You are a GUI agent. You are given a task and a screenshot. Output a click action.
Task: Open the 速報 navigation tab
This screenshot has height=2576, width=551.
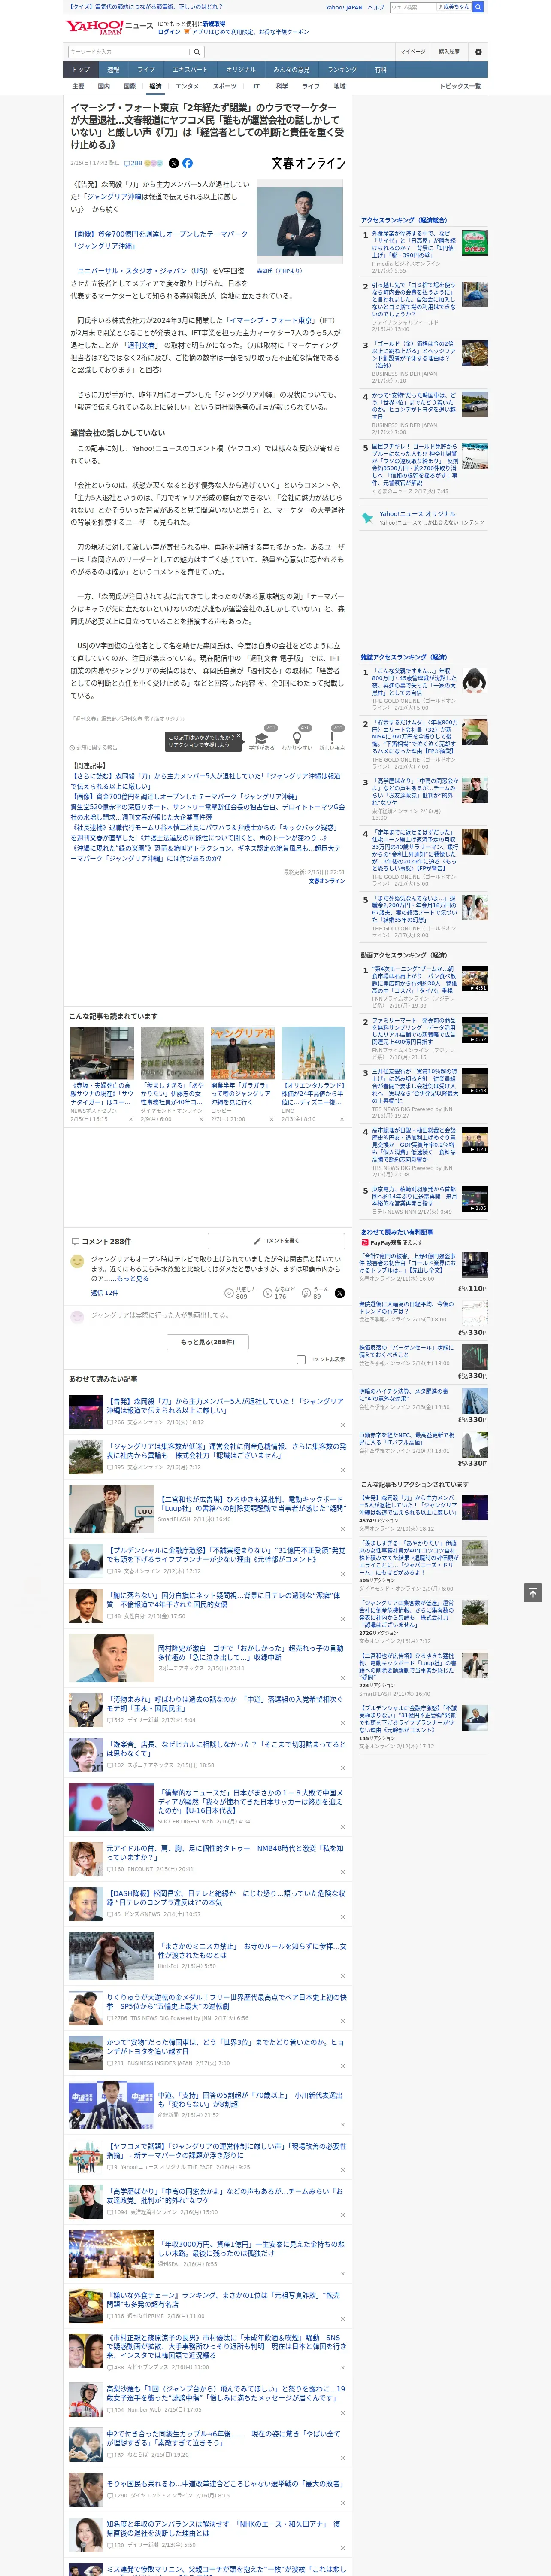click(x=113, y=70)
